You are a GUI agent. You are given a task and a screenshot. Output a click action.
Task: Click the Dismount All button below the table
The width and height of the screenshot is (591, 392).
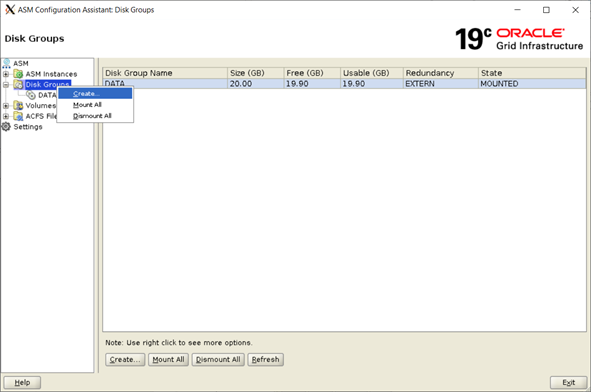pos(218,360)
